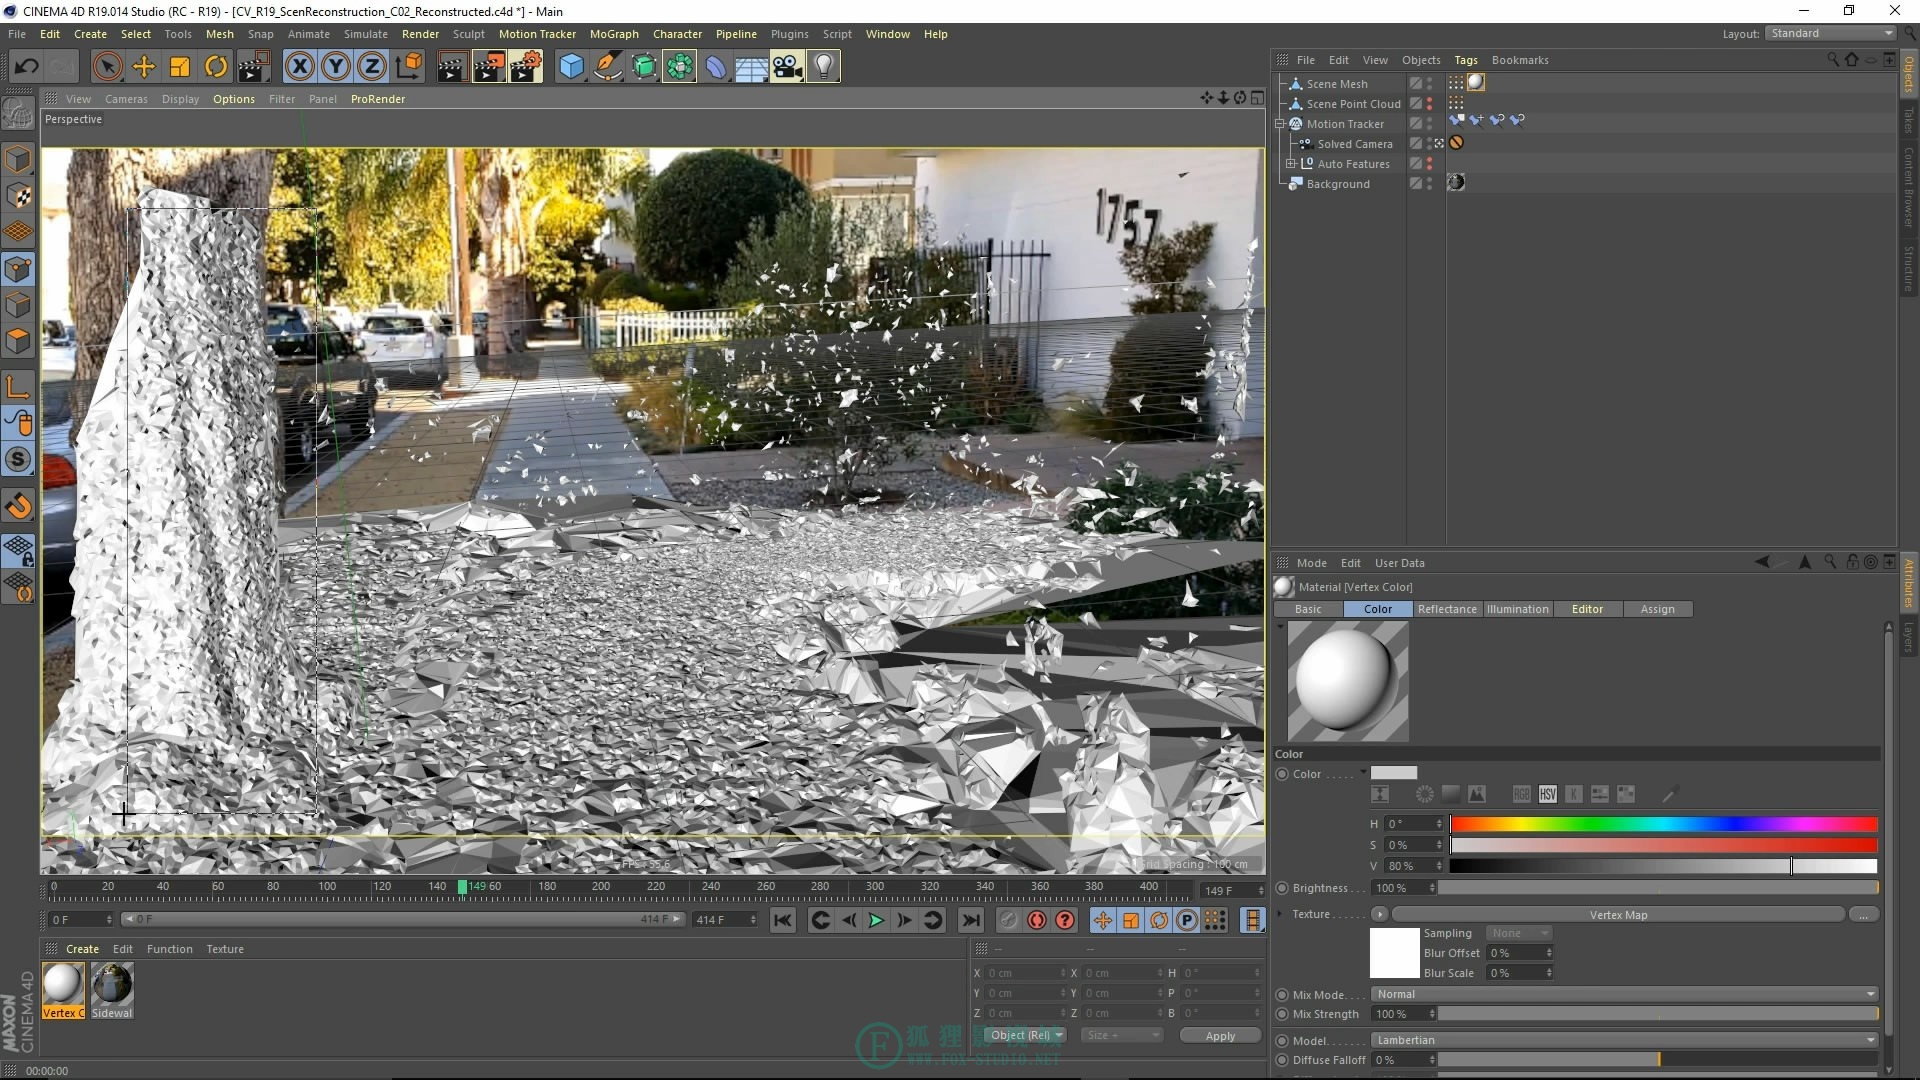Click Vertex Map texture button
The image size is (1920, 1080).
click(x=1618, y=914)
